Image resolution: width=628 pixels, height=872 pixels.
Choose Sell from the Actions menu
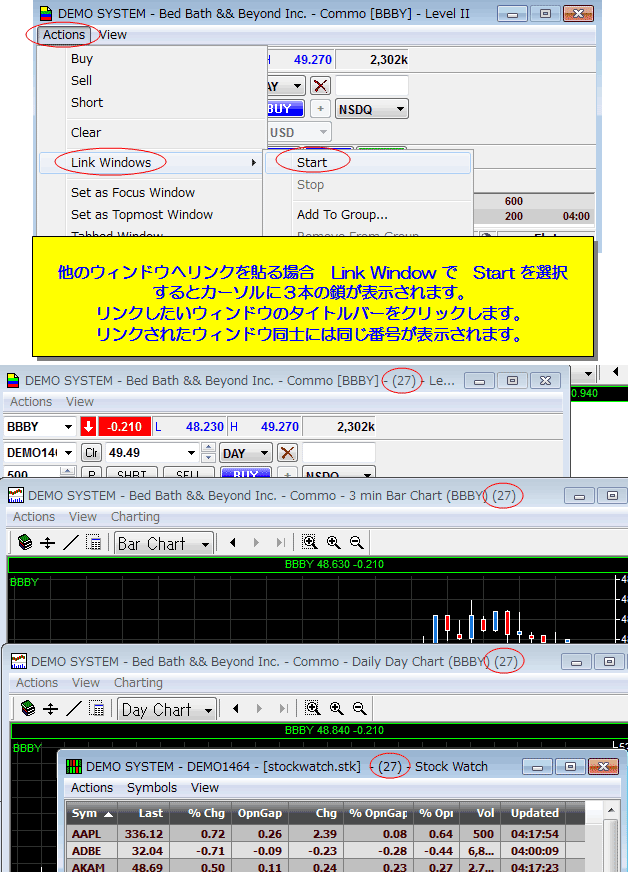[81, 81]
